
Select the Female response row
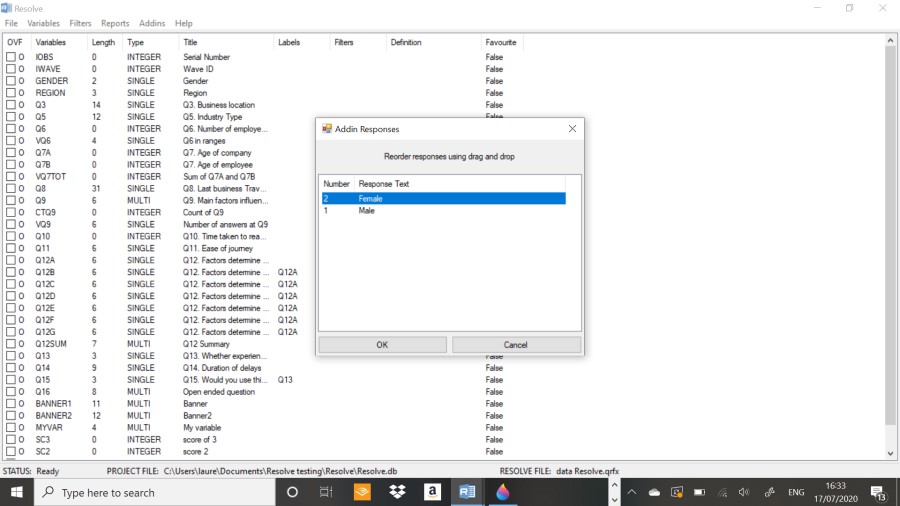tap(443, 198)
